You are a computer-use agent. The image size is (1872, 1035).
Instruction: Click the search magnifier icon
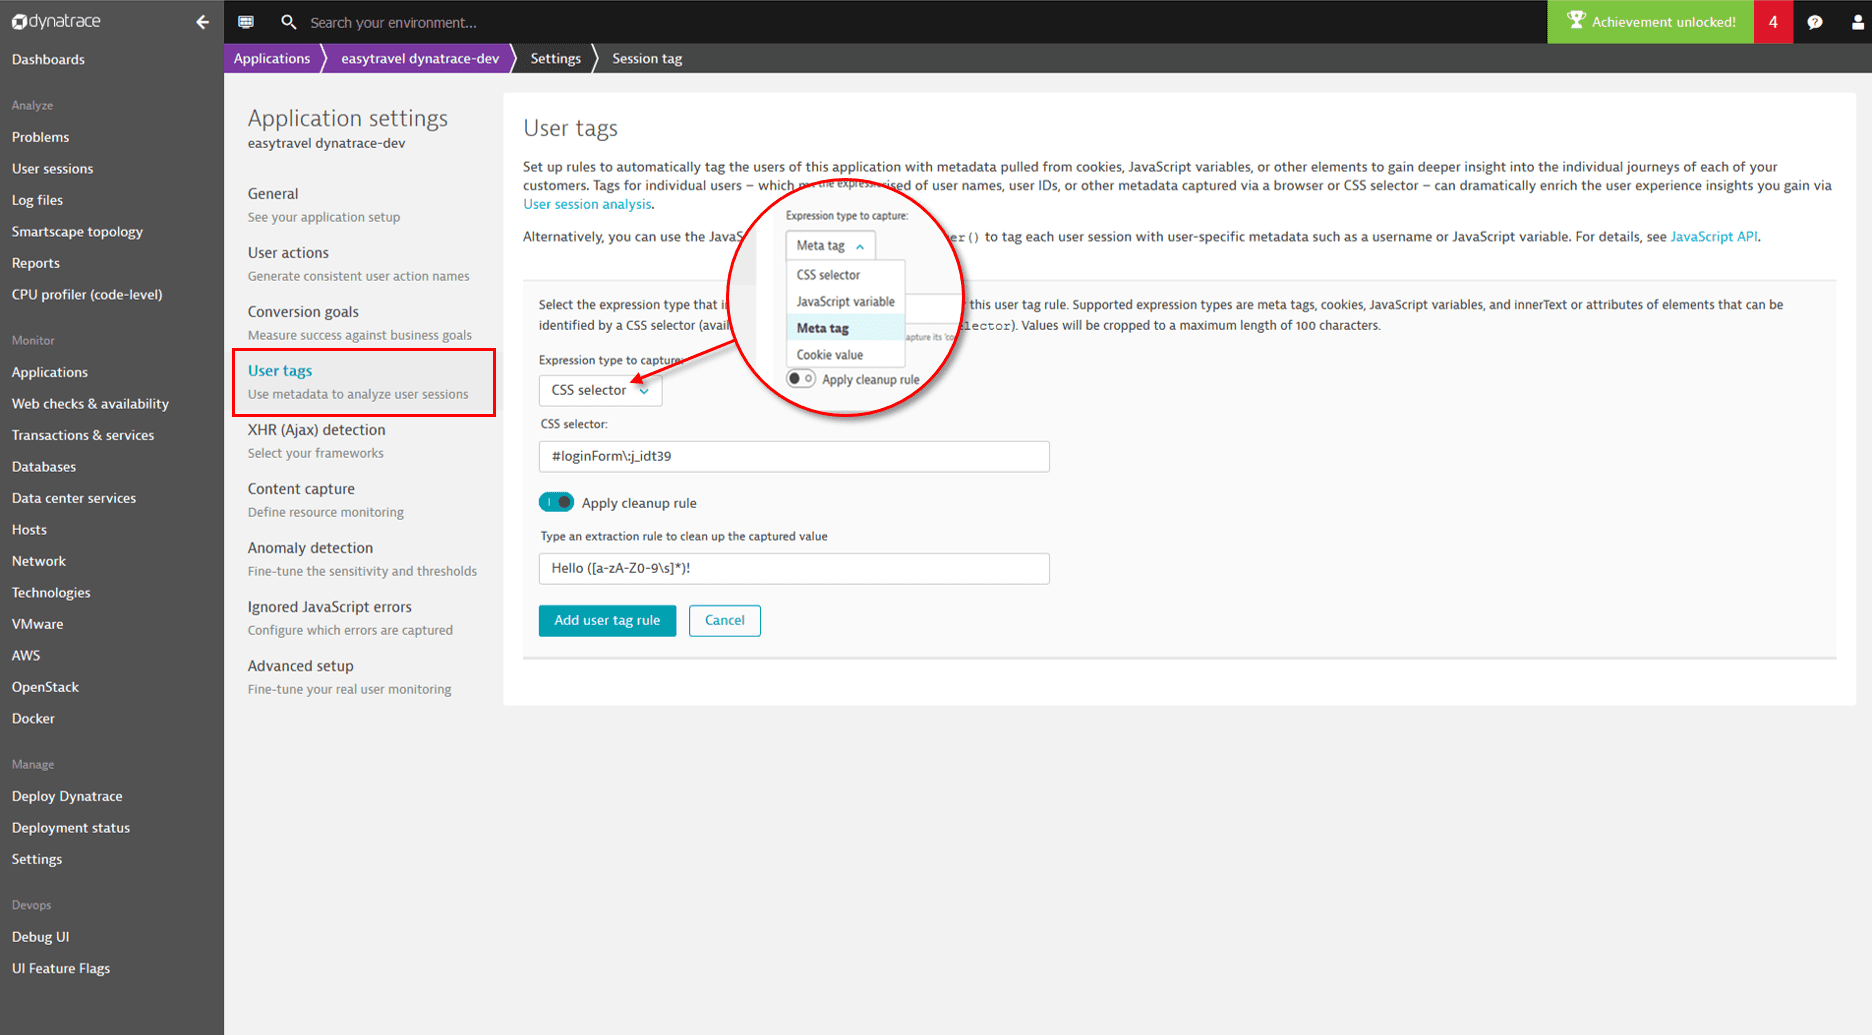click(x=289, y=21)
